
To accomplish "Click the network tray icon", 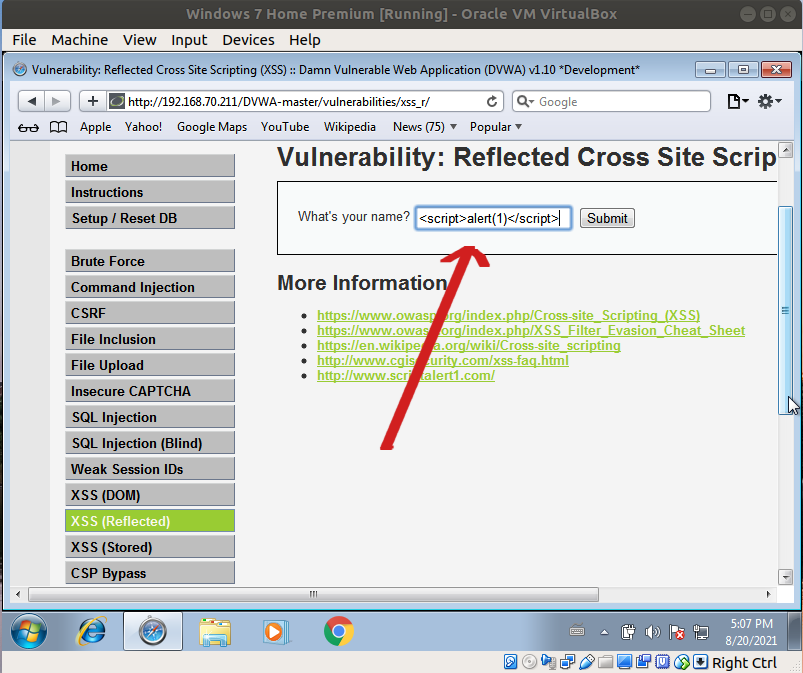I will pos(701,633).
